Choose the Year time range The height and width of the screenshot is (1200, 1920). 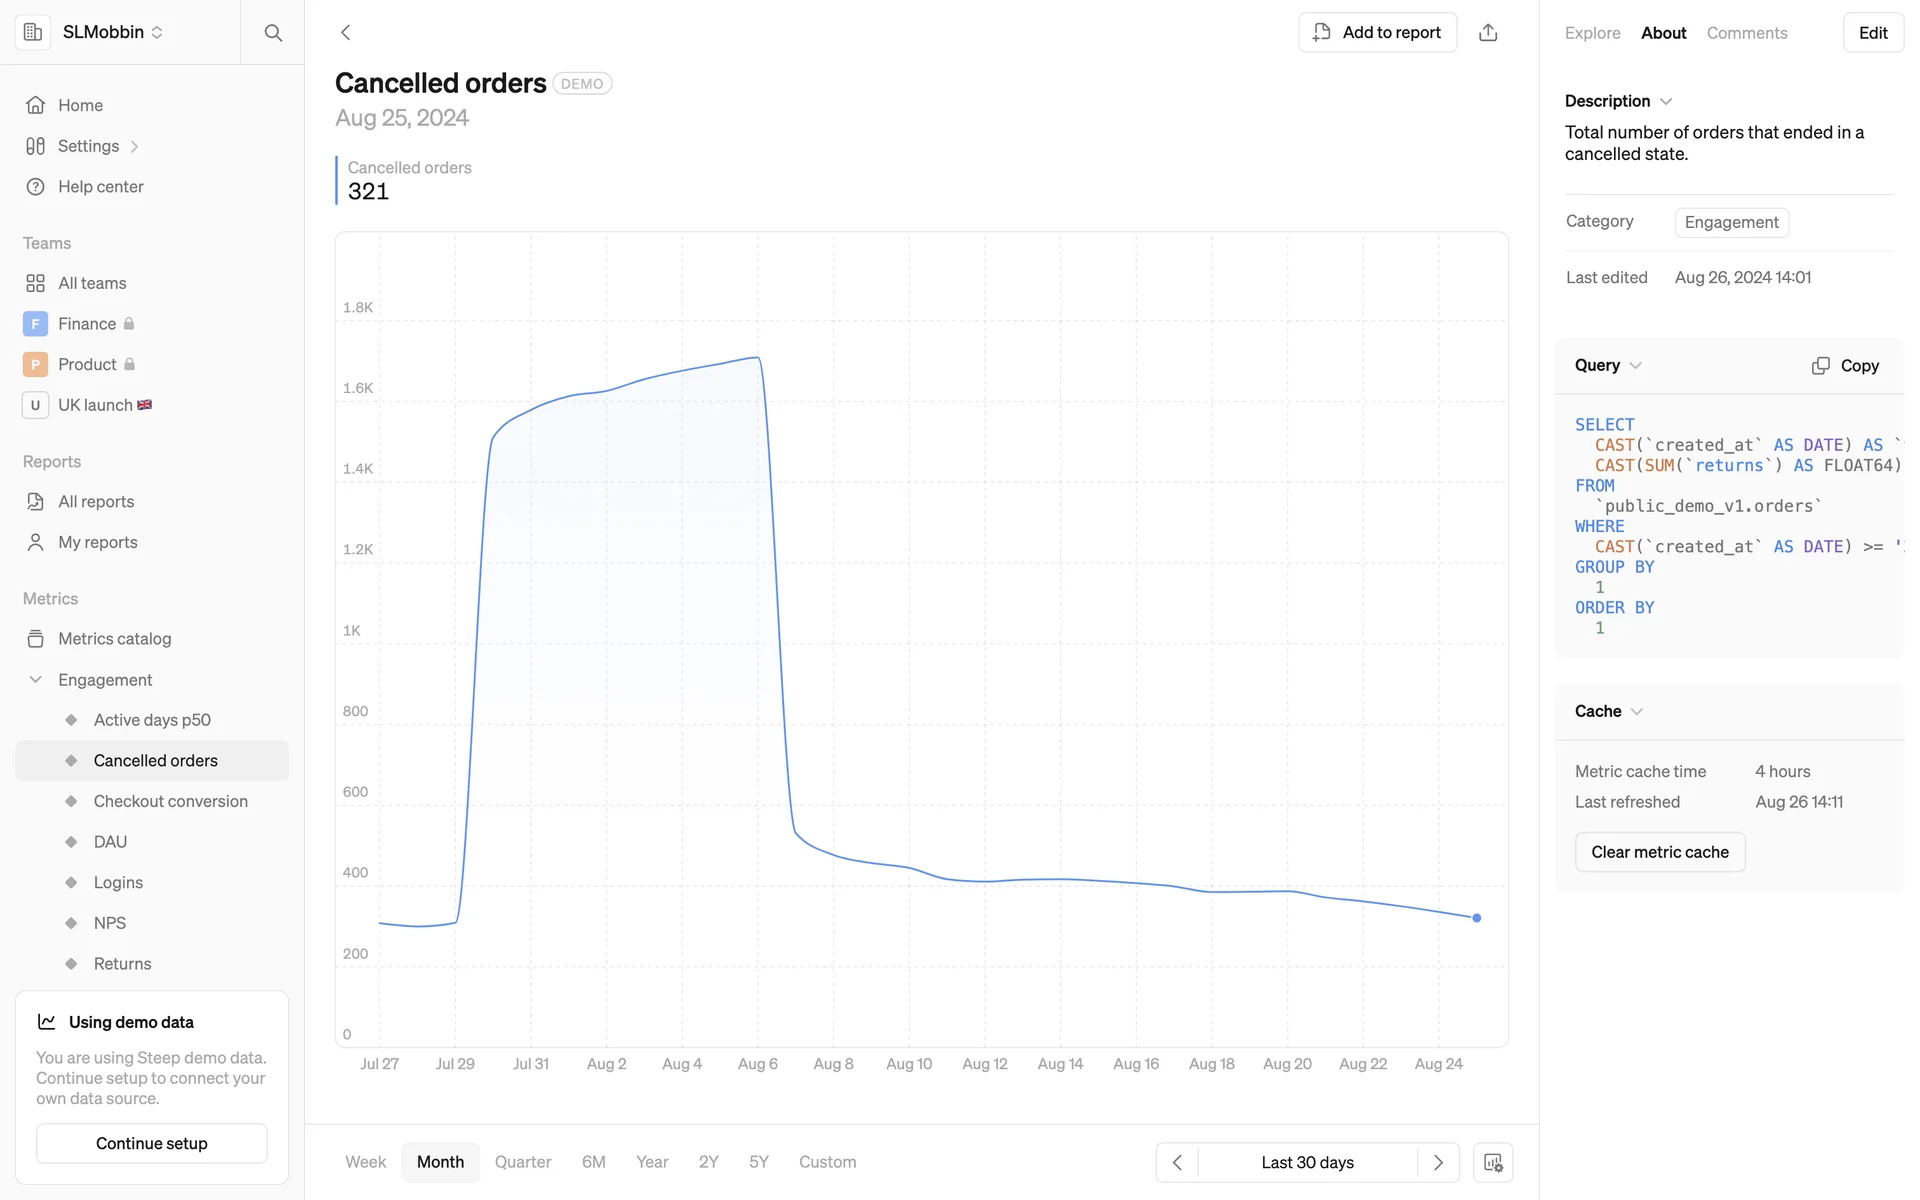pyautogui.click(x=652, y=1162)
